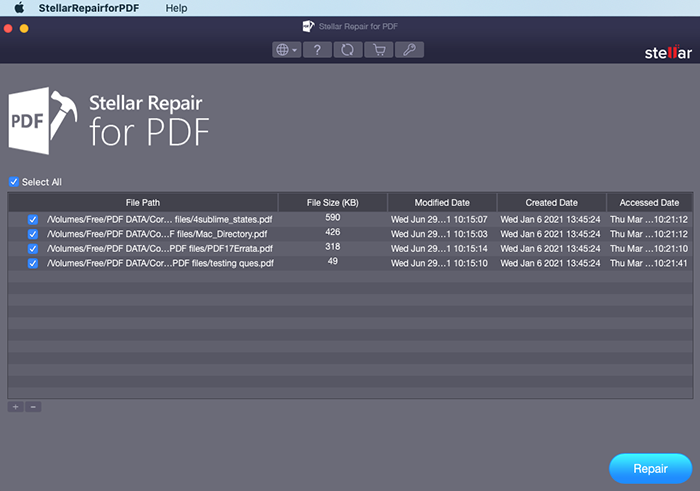The image size is (700, 491).
Task: Uncheck the testing ques.pdf checkbox
Action: [33, 263]
